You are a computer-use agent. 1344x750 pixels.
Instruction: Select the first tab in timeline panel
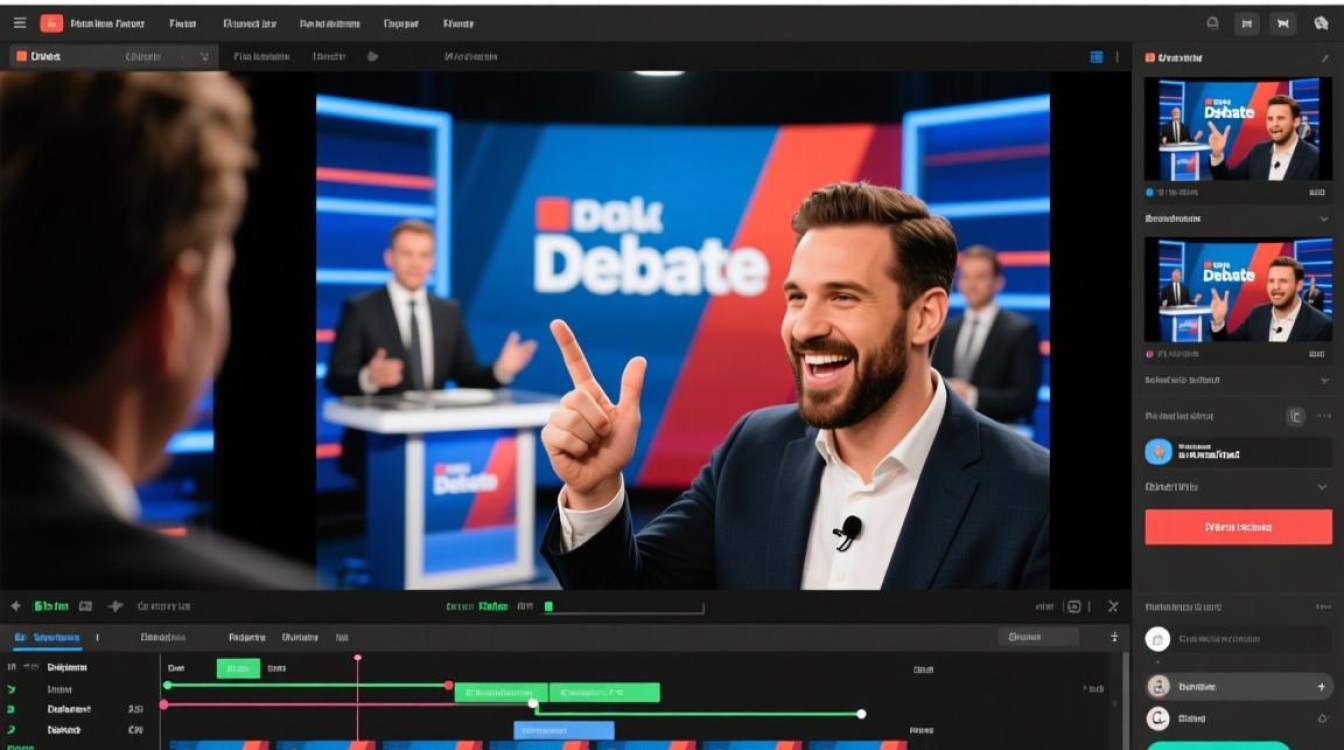click(x=48, y=637)
